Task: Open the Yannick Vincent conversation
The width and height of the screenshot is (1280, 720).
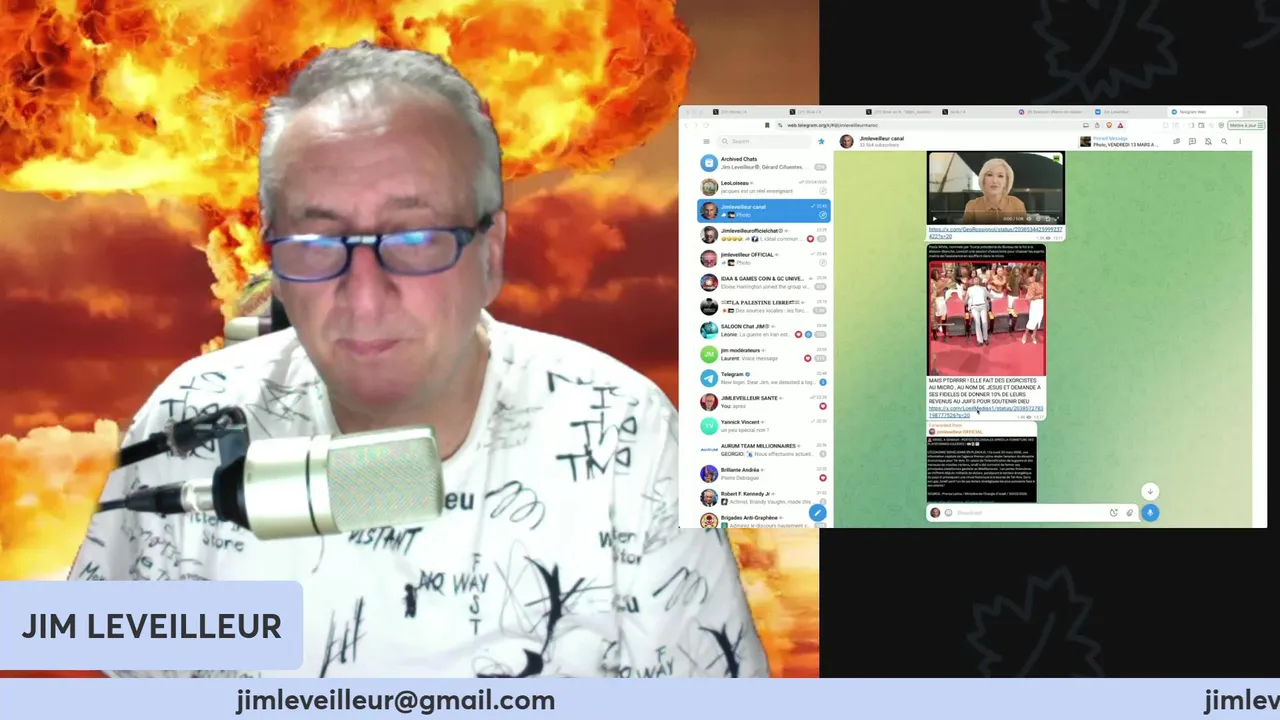Action: coord(764,426)
